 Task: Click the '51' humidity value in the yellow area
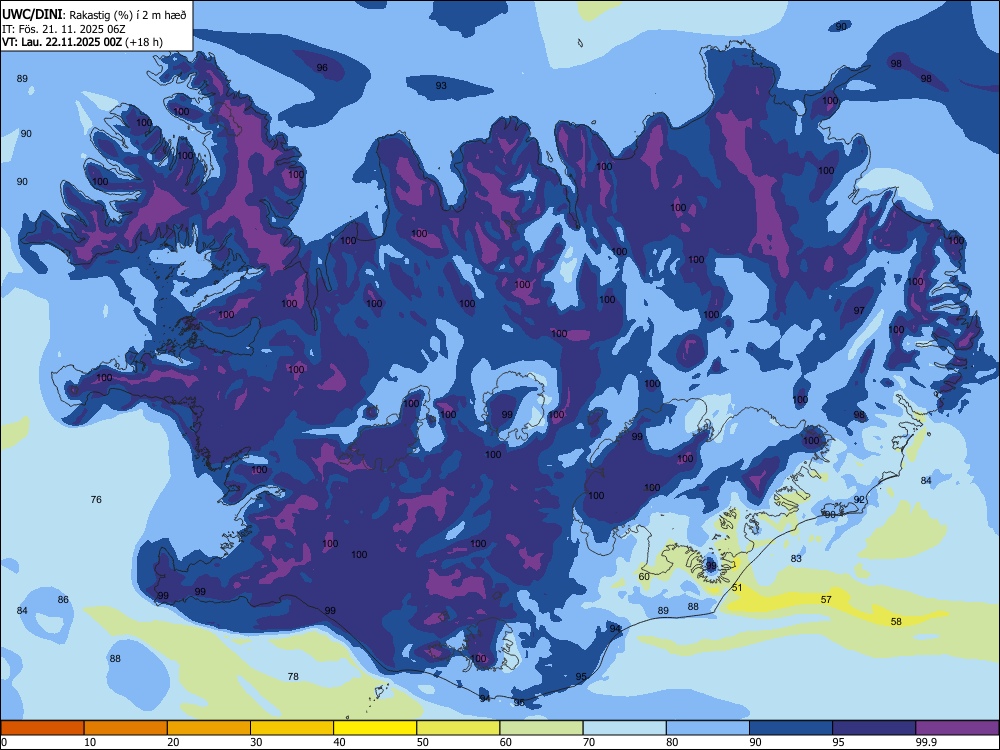tap(737, 587)
